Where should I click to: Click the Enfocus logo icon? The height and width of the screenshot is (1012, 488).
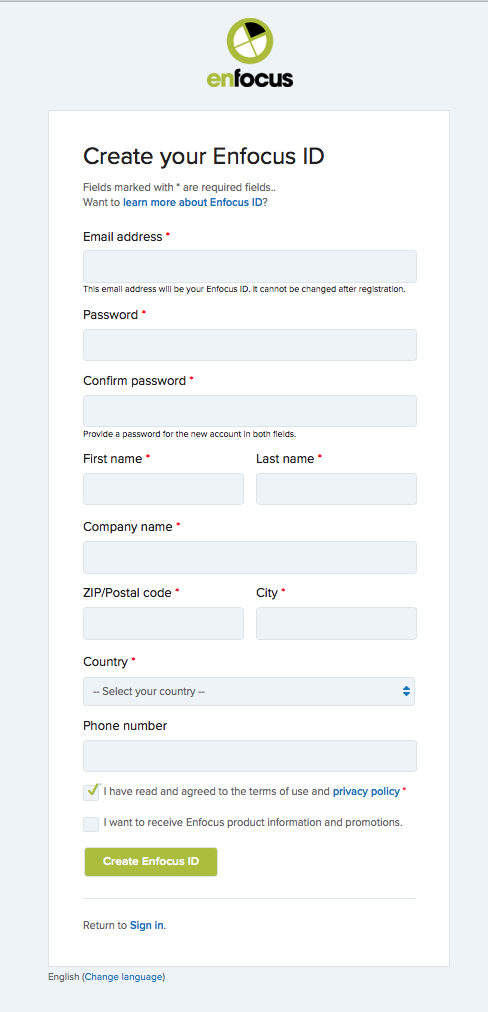pos(250,41)
